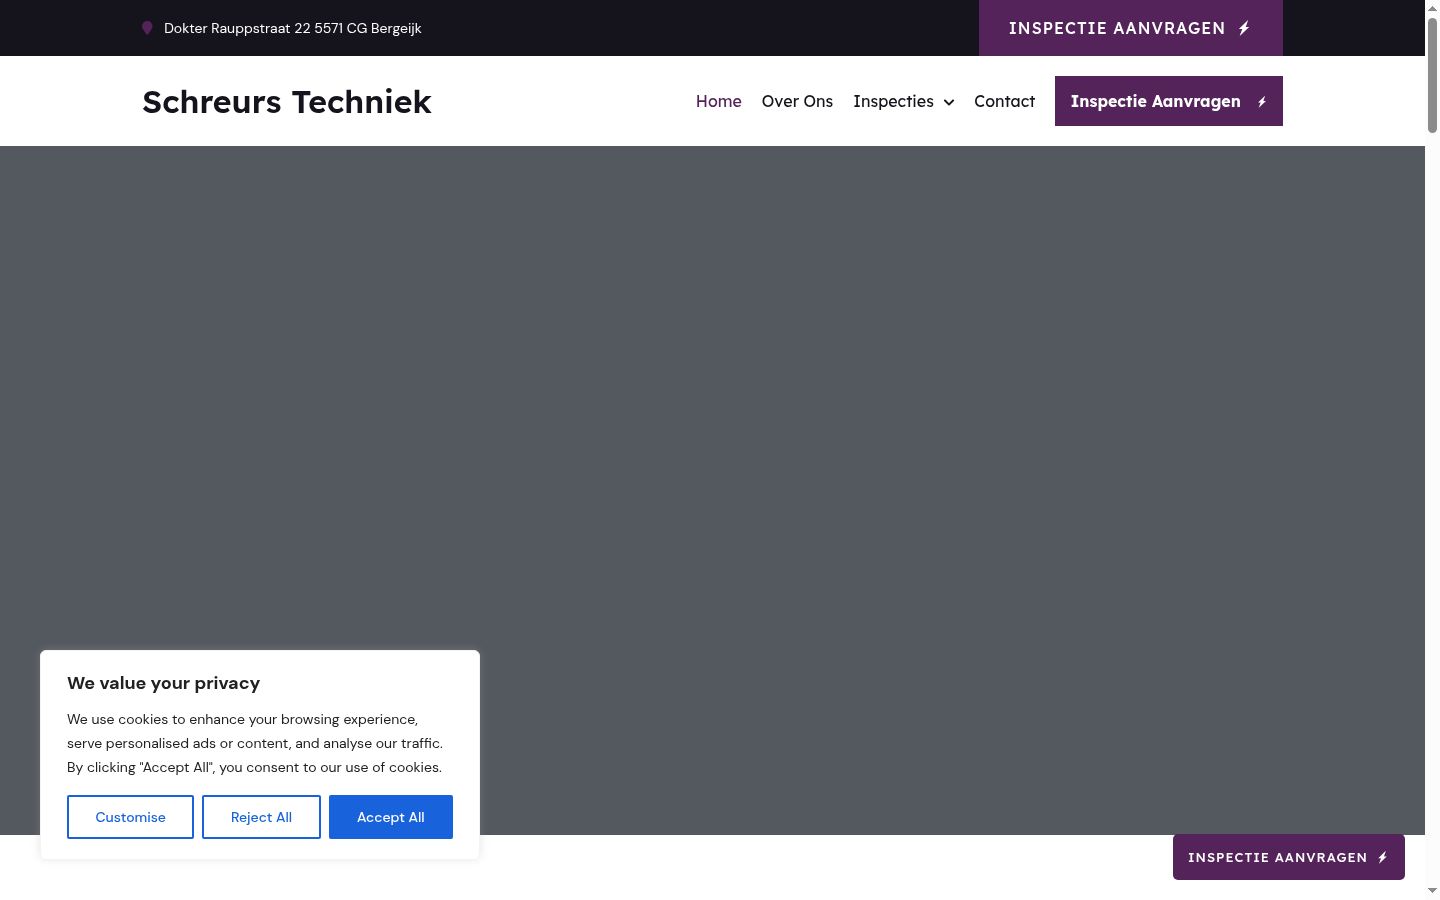Click Inspectie Aanvragen button in navigation bar
Viewport: 1440px width, 900px height.
pyautogui.click(x=1169, y=101)
